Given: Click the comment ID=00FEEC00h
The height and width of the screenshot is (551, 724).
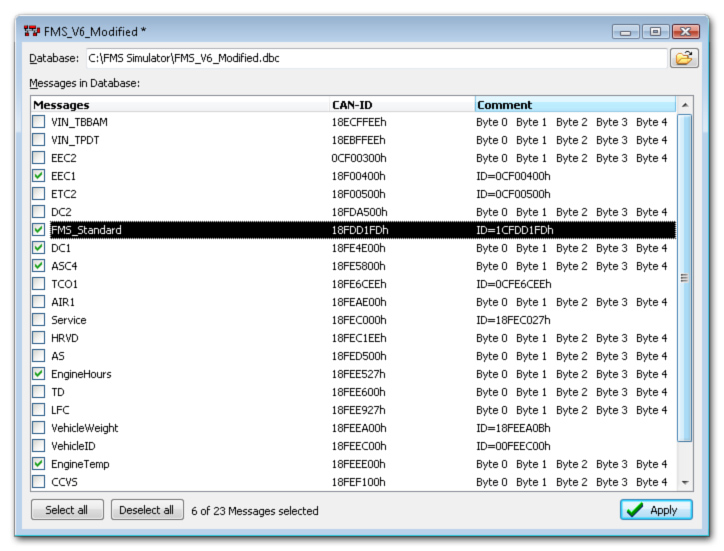Looking at the screenshot, I should (x=513, y=446).
